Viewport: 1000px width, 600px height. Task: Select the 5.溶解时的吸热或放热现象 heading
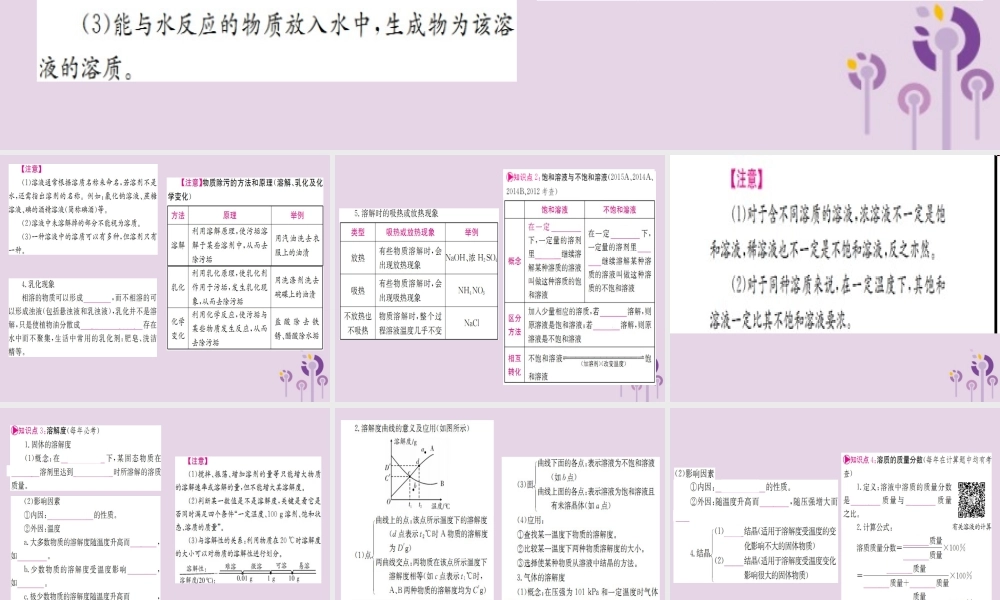pyautogui.click(x=397, y=214)
